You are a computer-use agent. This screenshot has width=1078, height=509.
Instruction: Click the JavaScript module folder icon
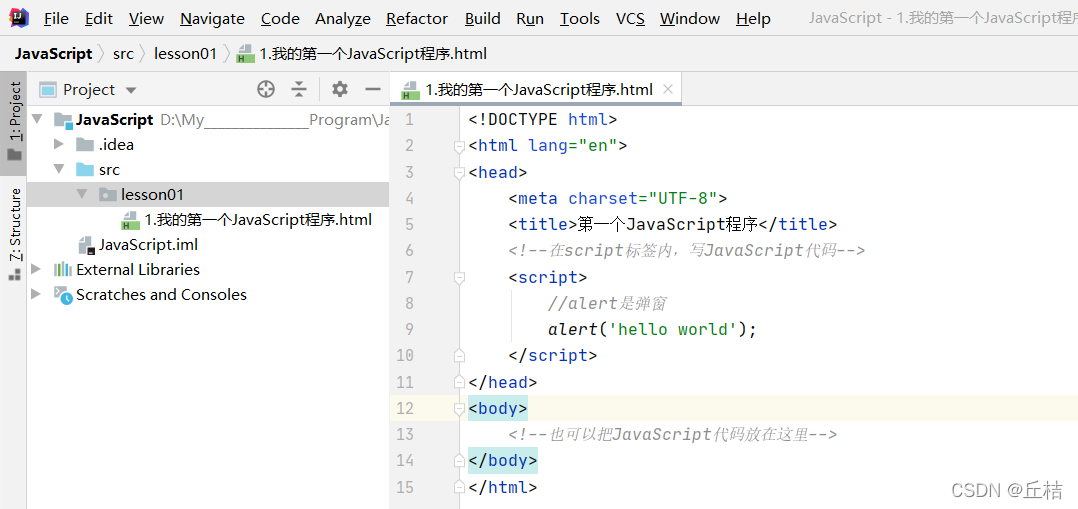tap(63, 120)
